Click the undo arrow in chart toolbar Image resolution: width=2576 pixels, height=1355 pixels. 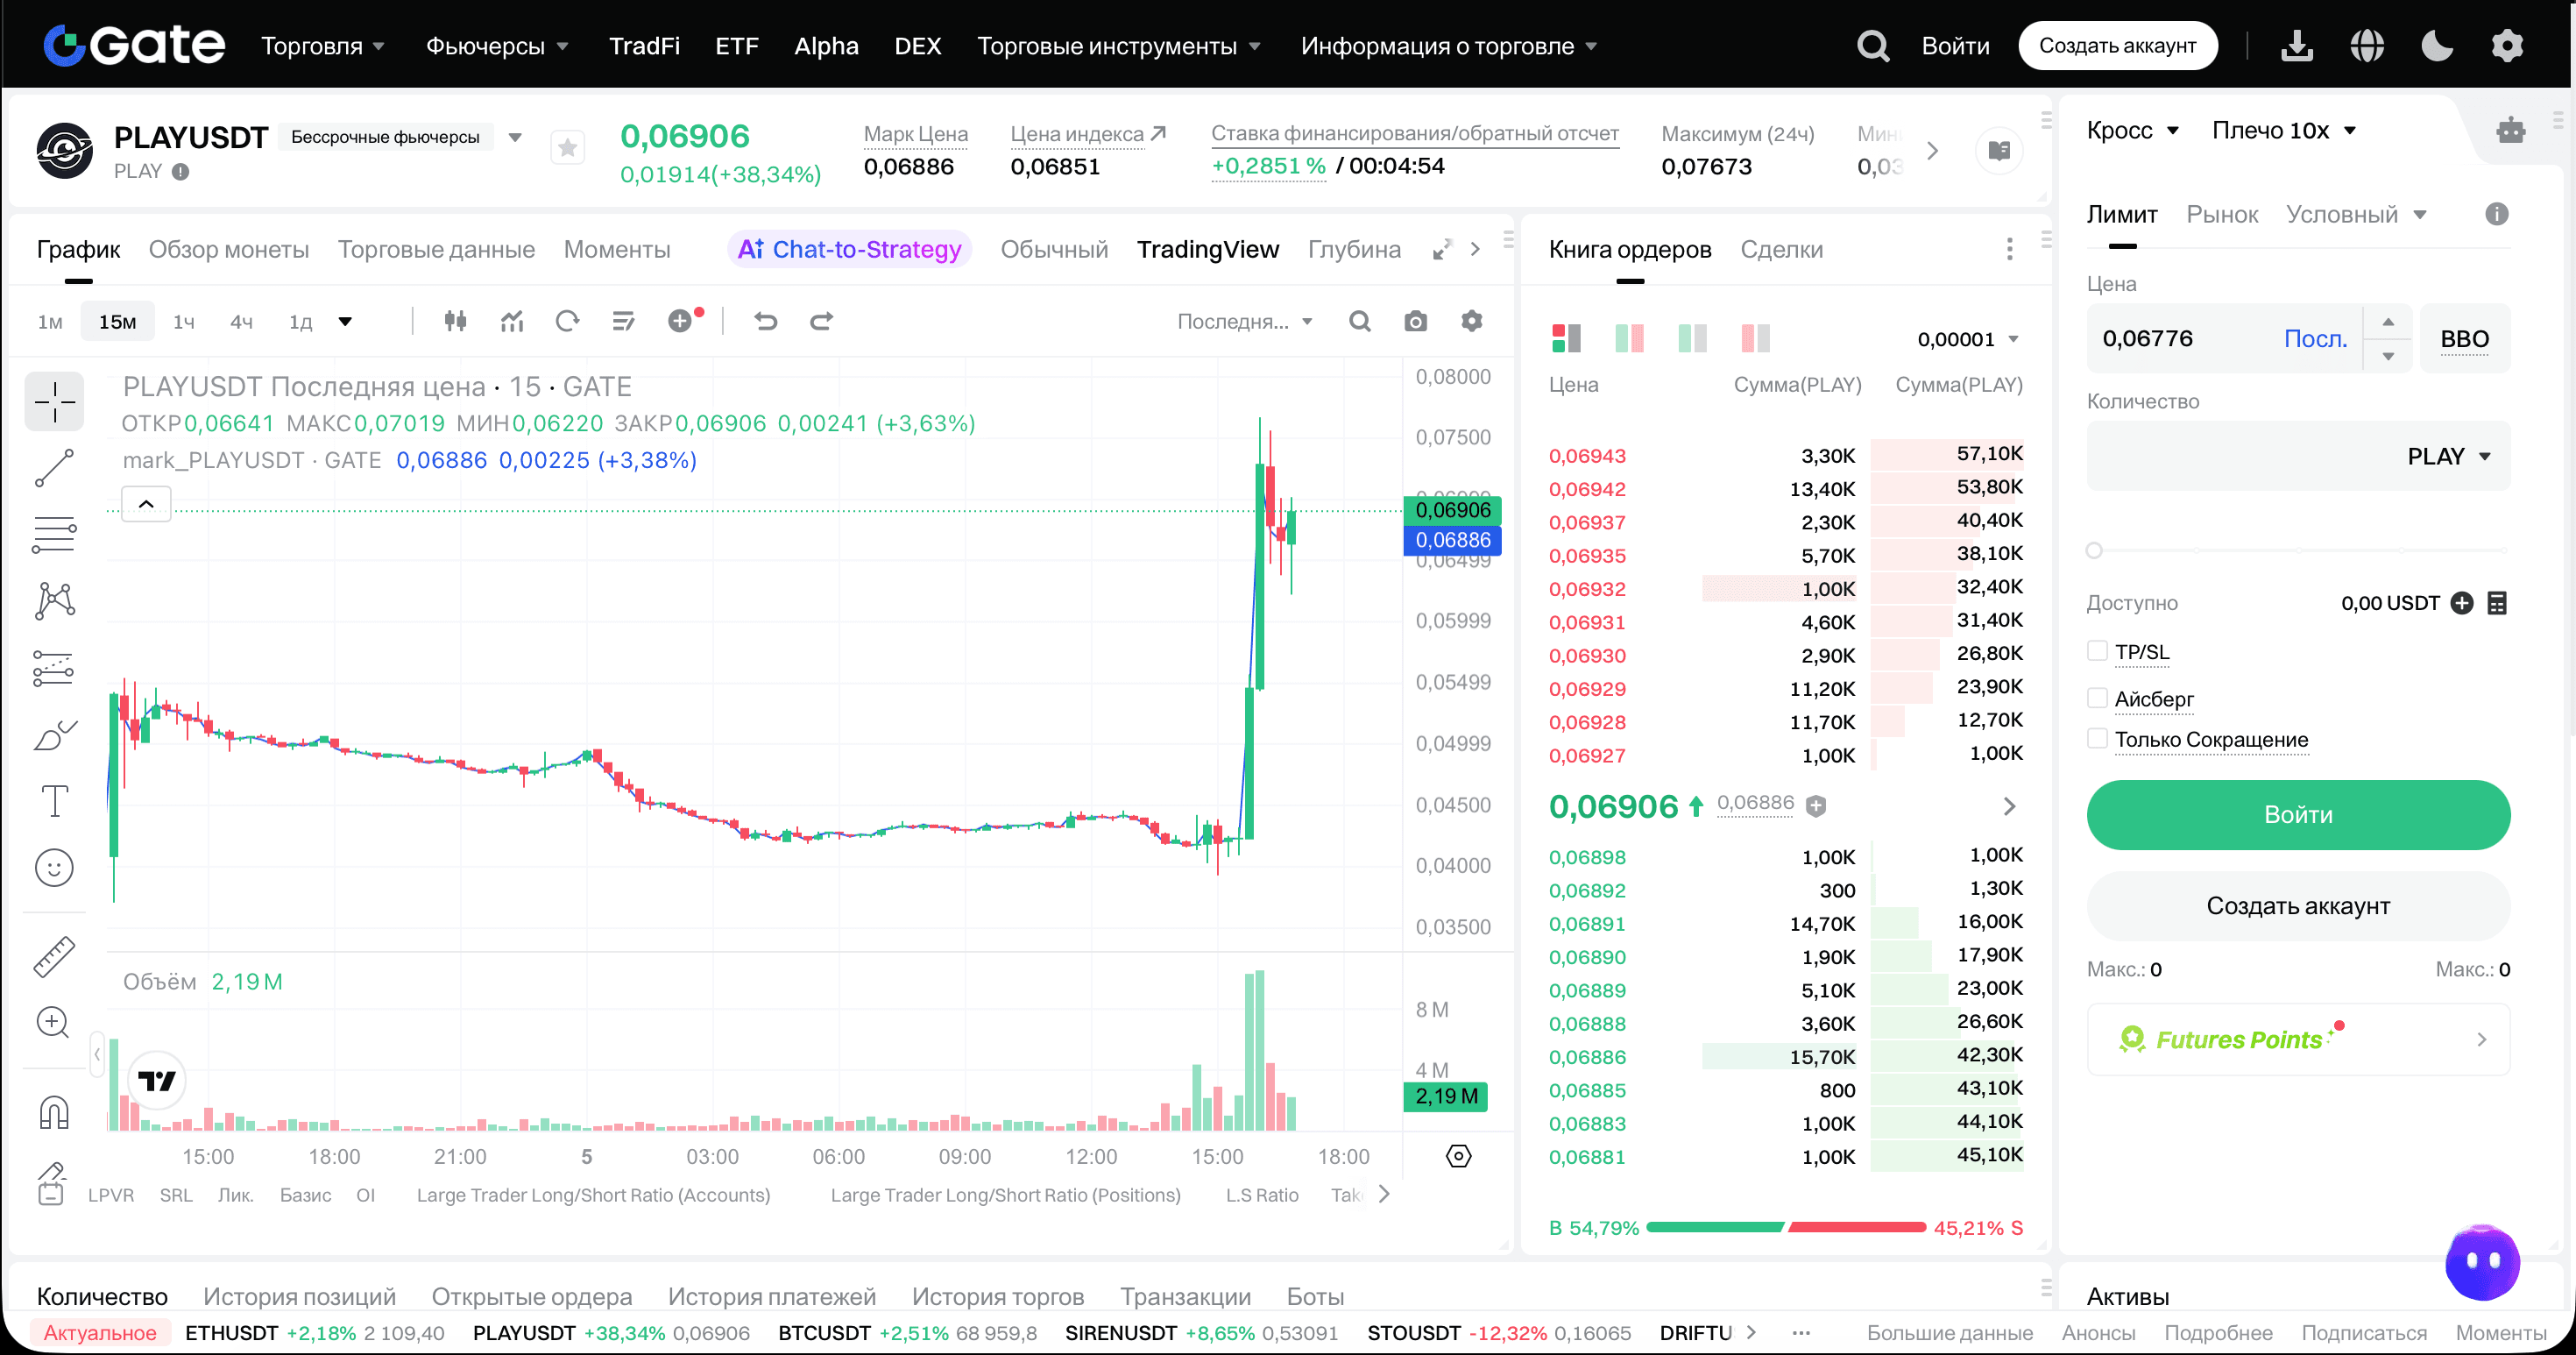[x=766, y=321]
